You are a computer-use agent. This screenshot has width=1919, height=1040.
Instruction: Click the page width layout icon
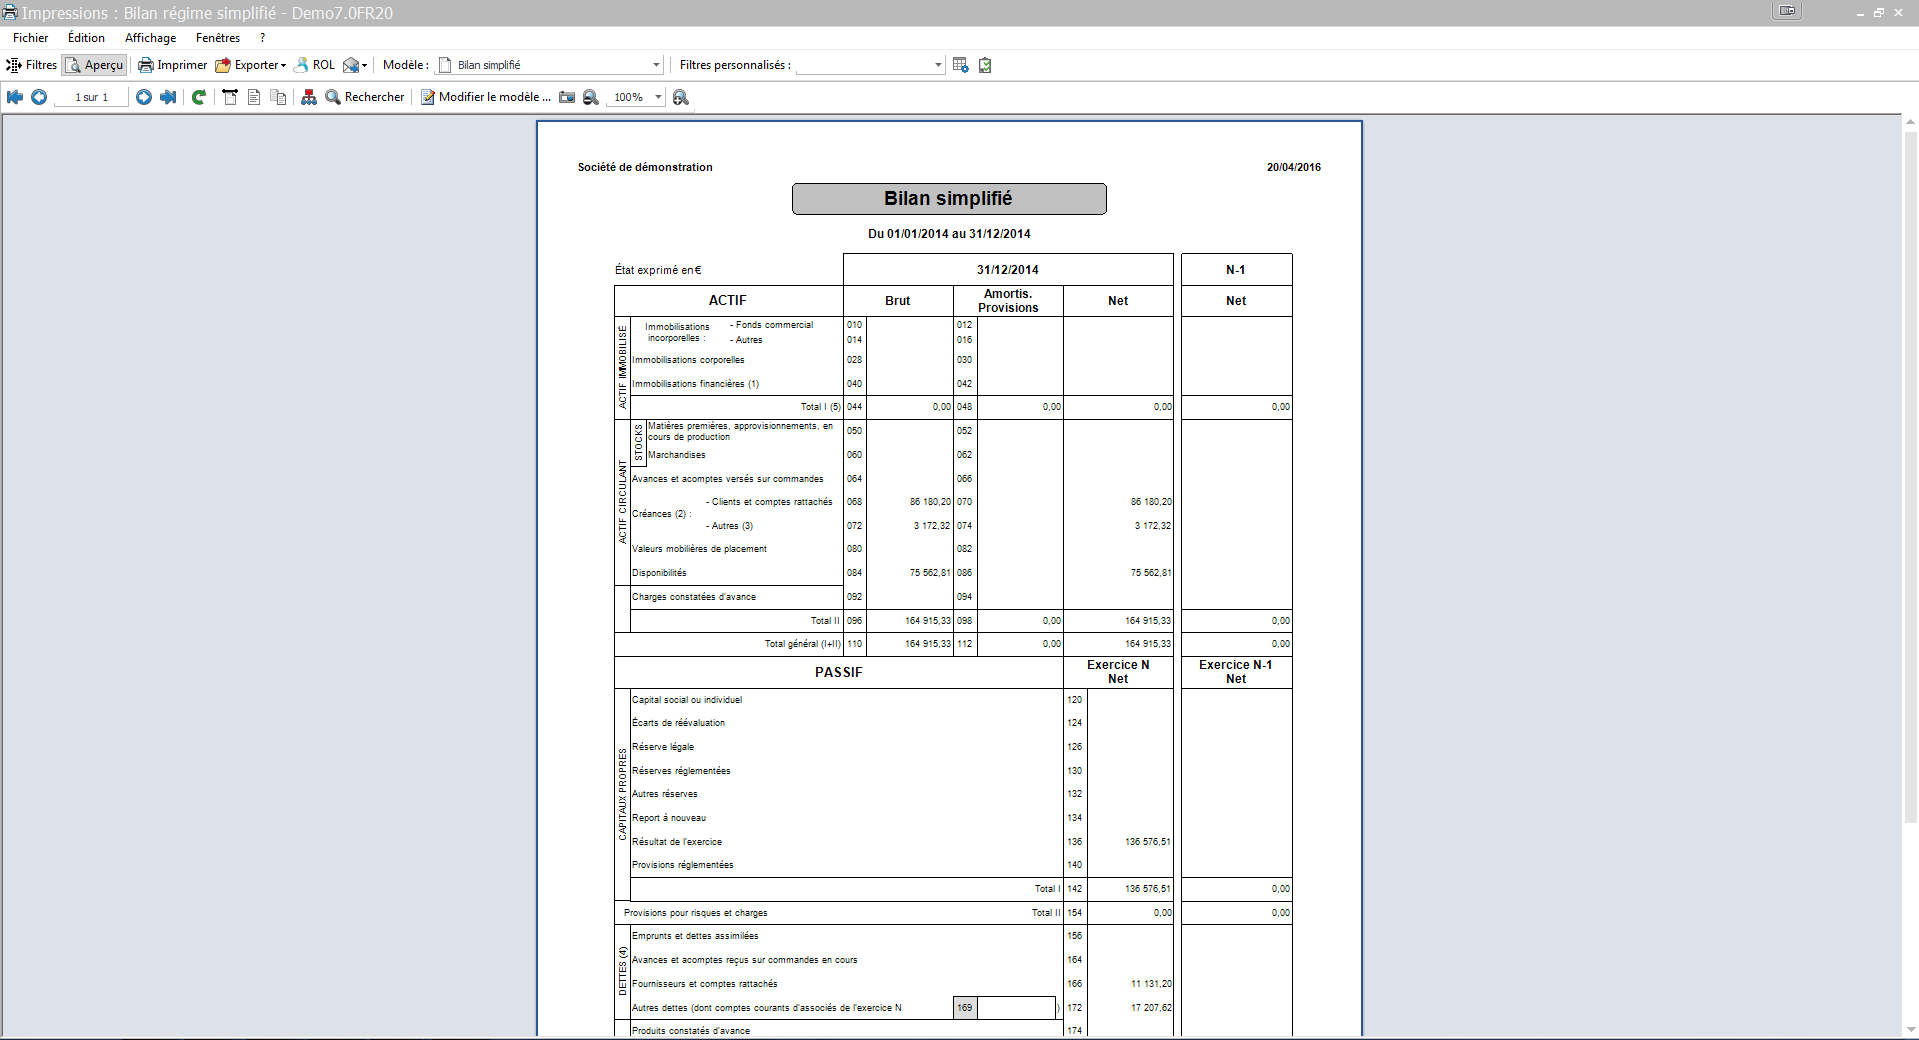[x=230, y=97]
